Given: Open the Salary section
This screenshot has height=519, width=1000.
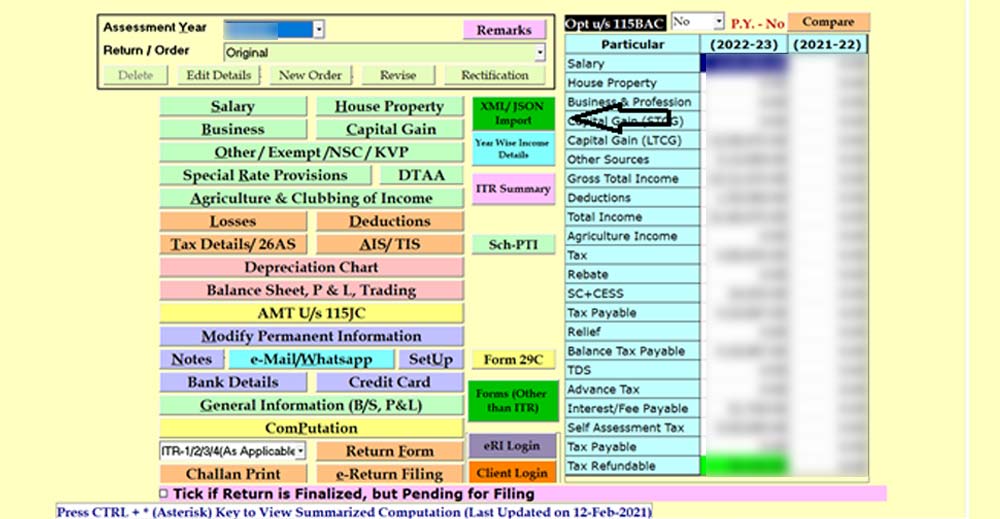Looking at the screenshot, I should (x=232, y=106).
